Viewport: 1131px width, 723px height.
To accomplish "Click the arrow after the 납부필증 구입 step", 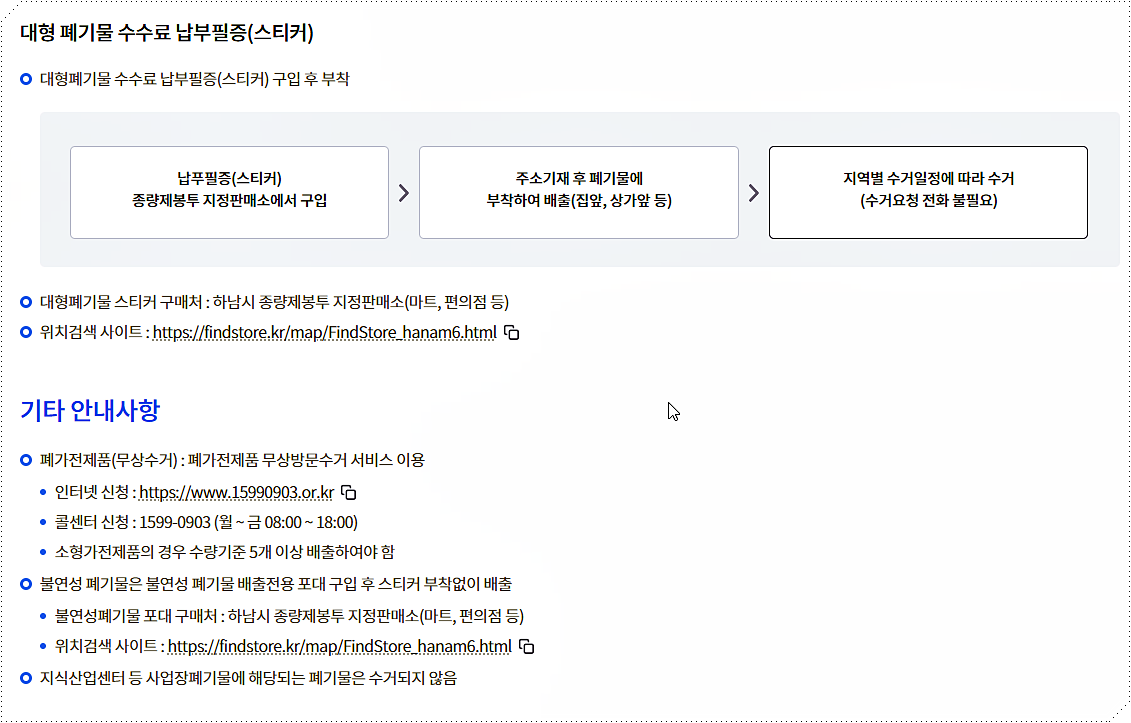I will 404,193.
